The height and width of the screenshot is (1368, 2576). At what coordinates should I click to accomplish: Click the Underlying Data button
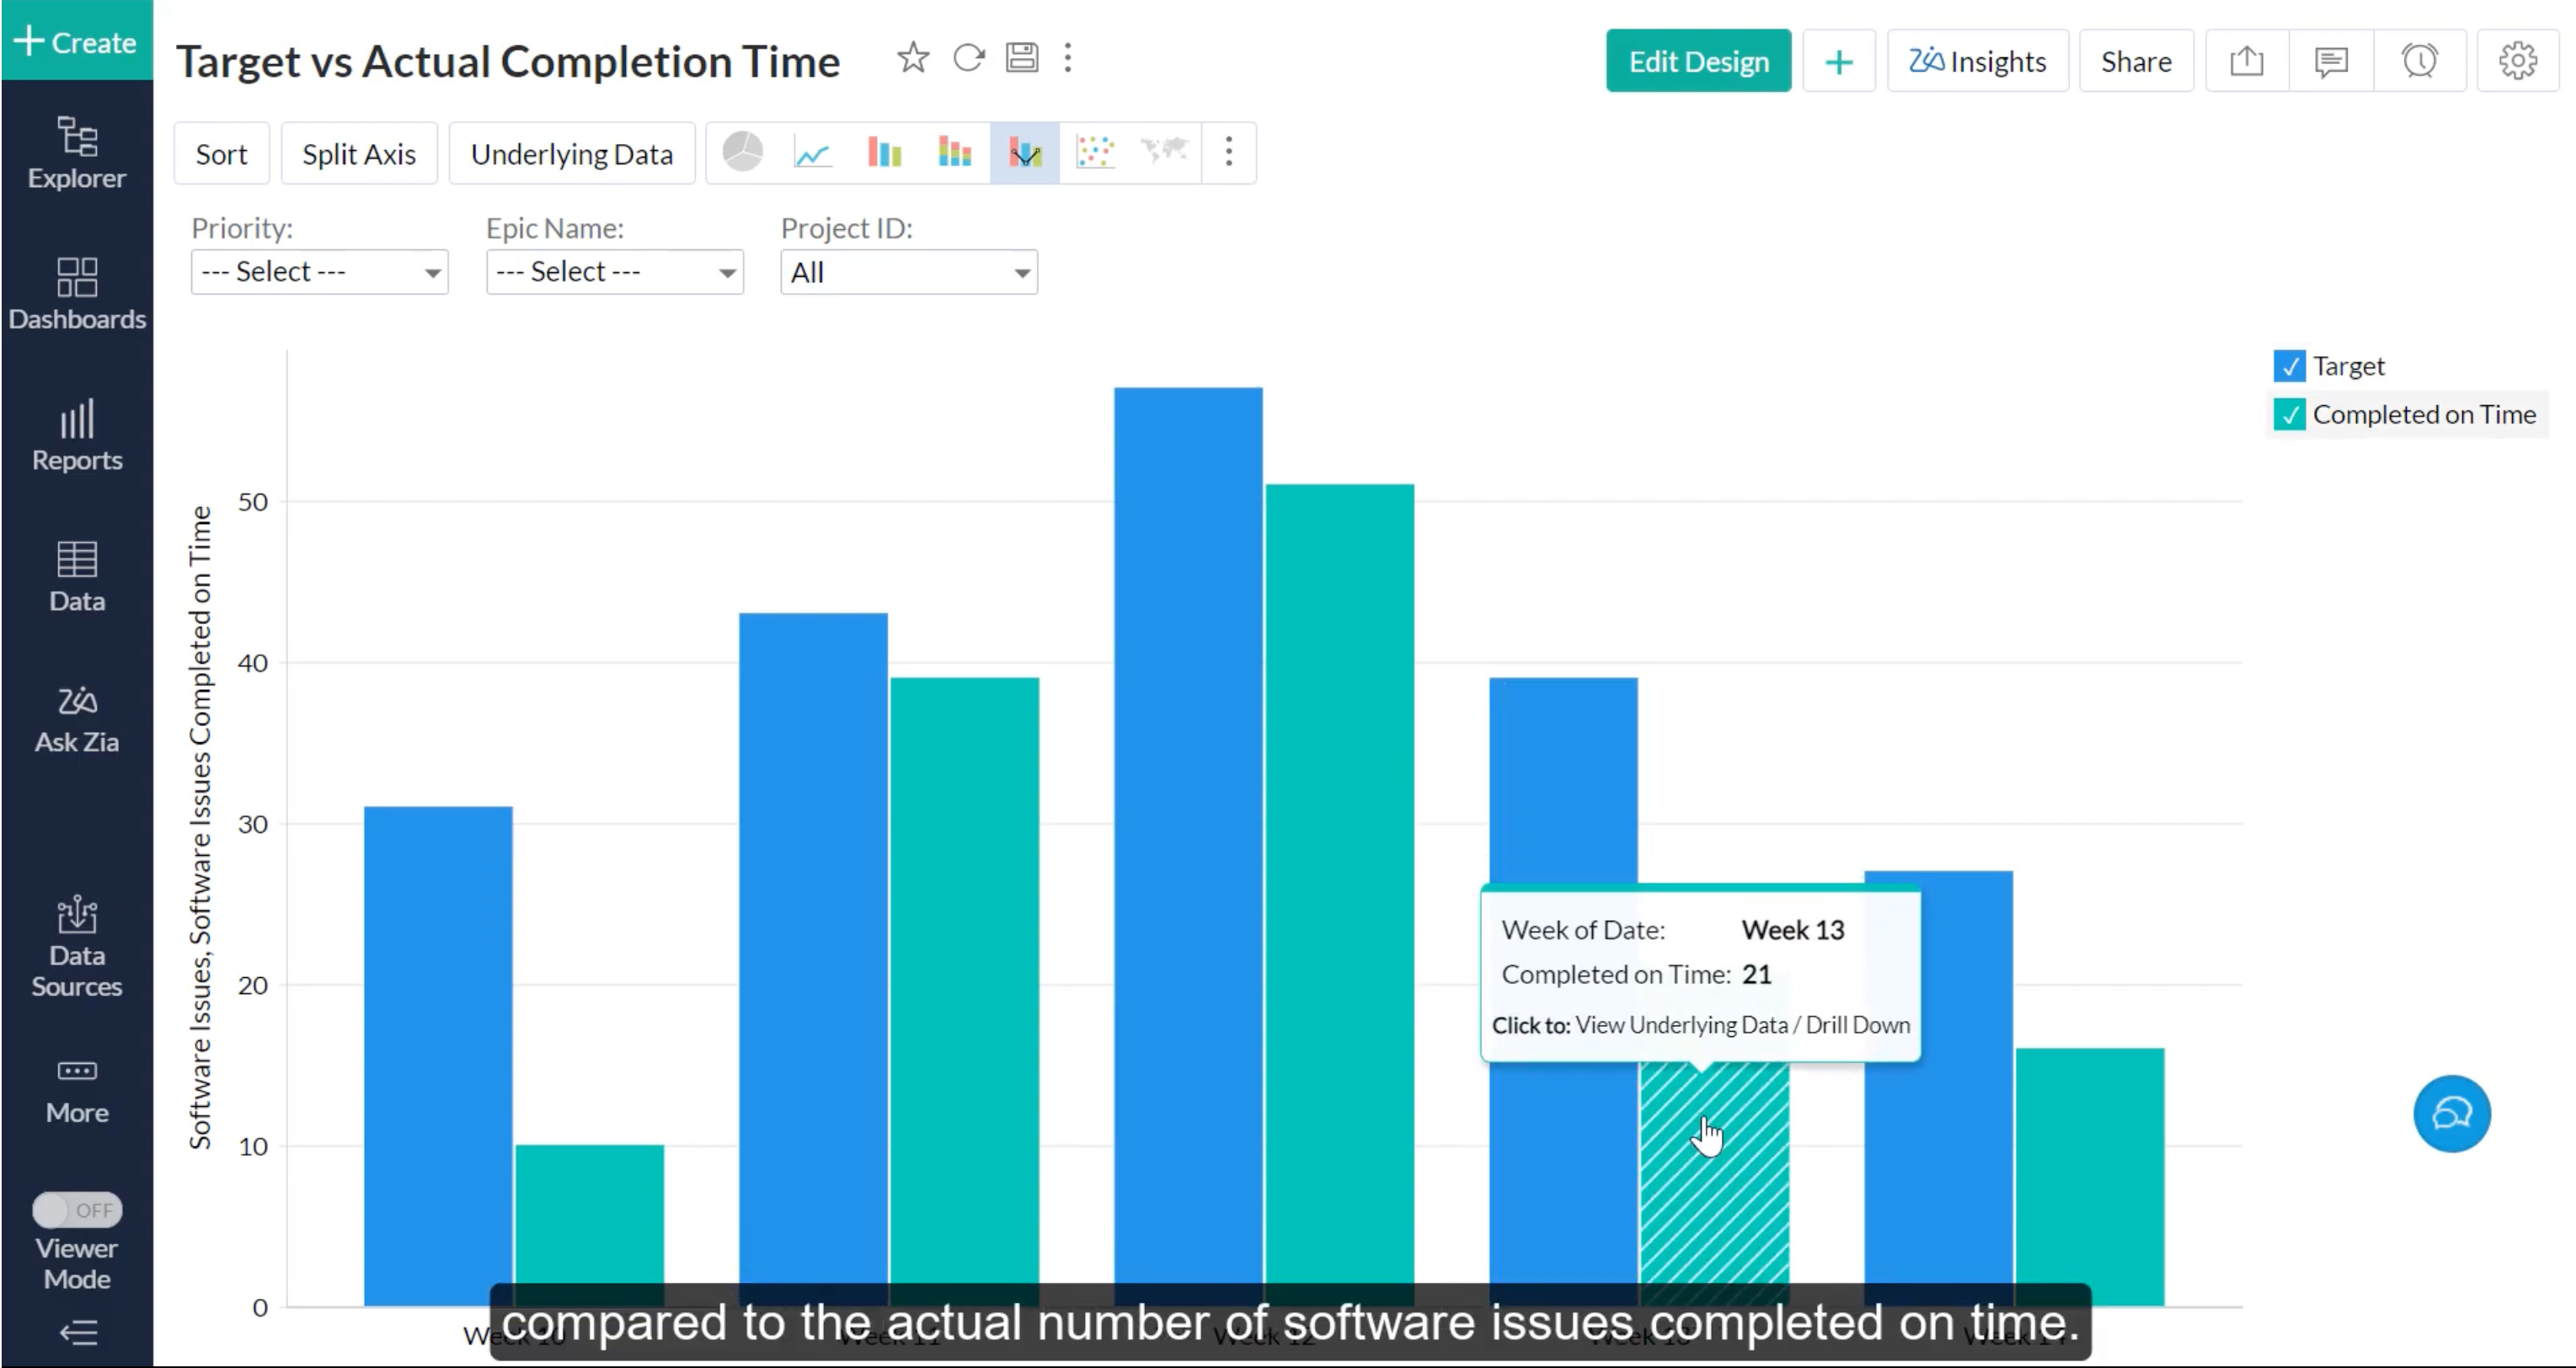(571, 154)
